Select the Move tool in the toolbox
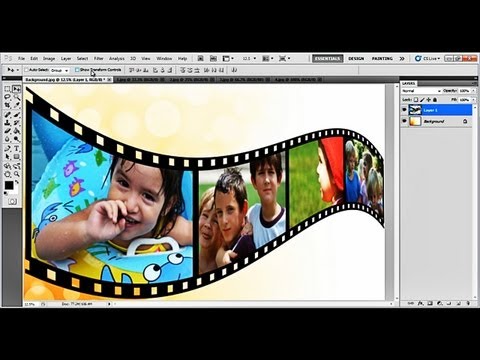 [x=16, y=89]
